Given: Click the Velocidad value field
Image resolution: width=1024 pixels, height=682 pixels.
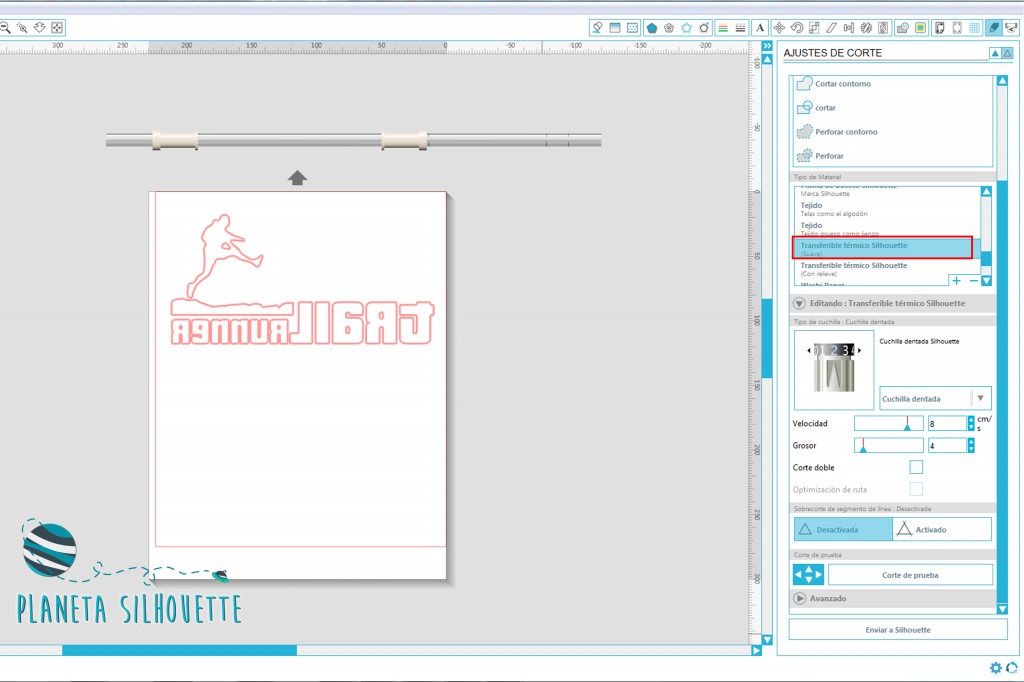Looking at the screenshot, I should click(x=946, y=423).
